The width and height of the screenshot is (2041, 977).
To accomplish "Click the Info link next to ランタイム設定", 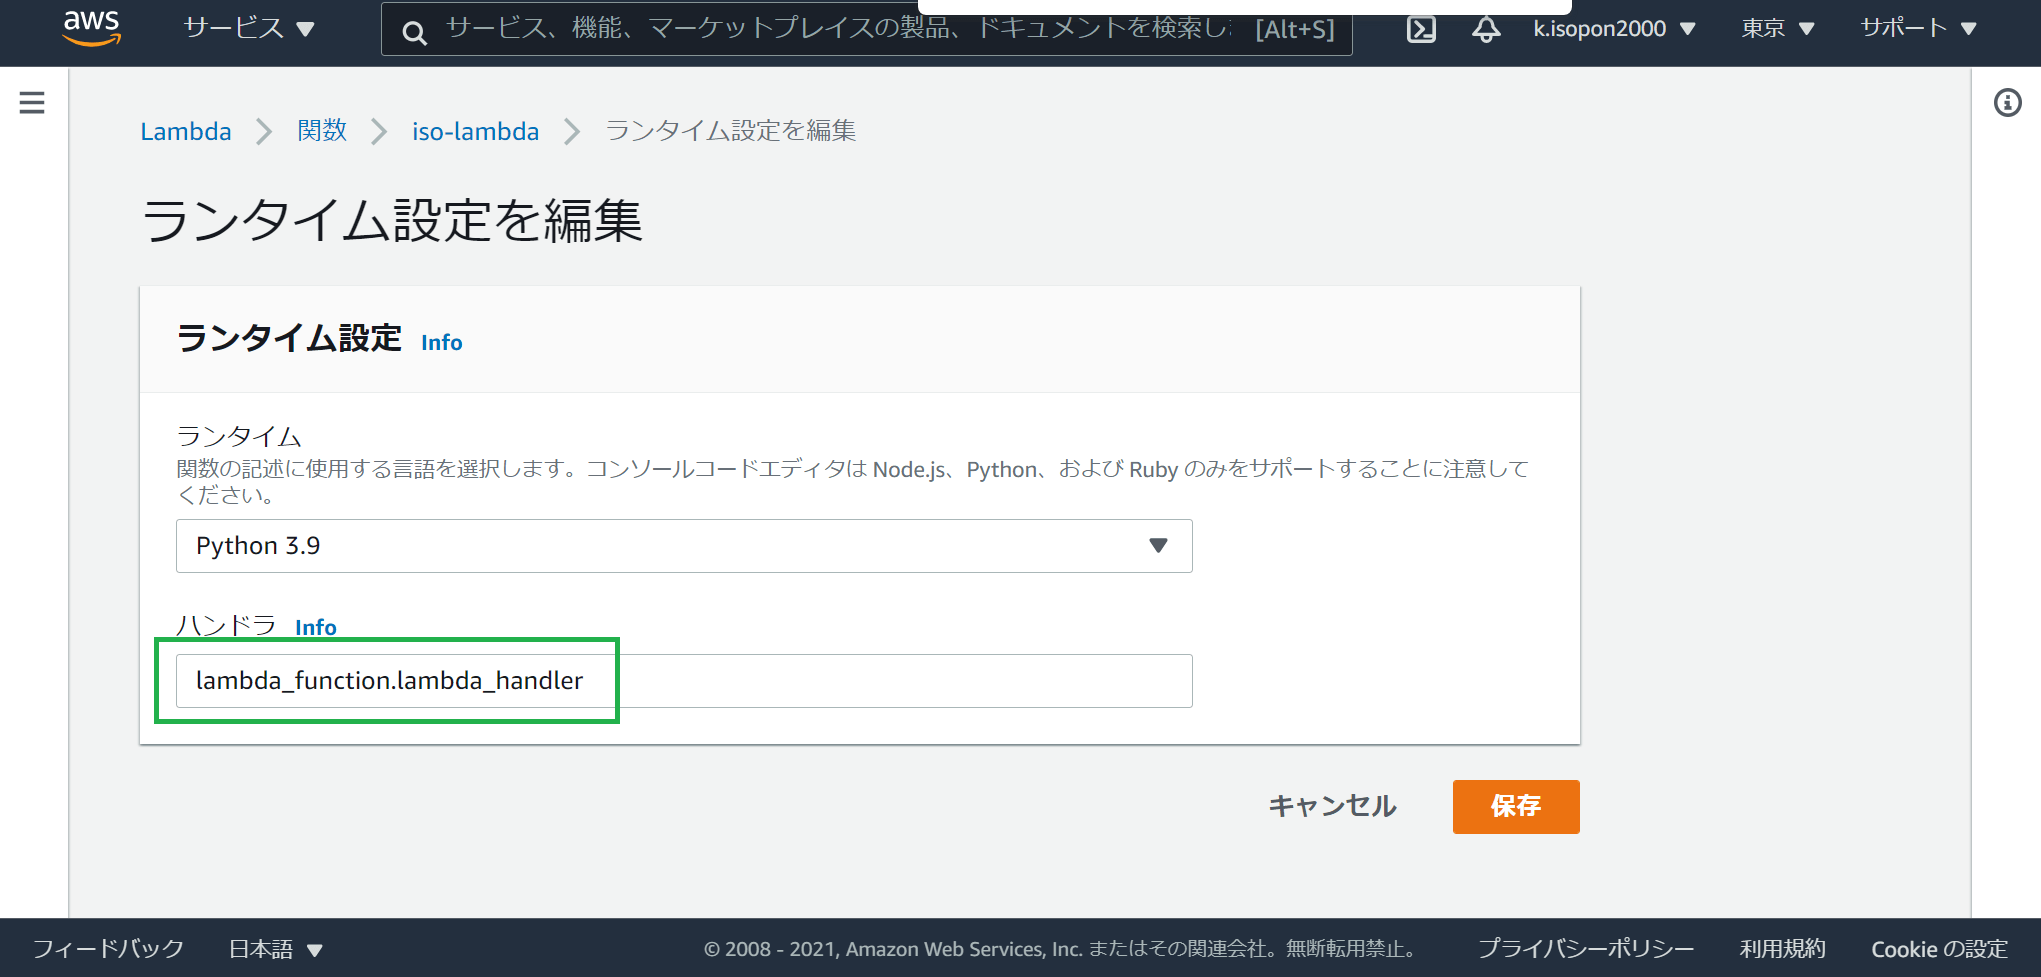I will 440,342.
